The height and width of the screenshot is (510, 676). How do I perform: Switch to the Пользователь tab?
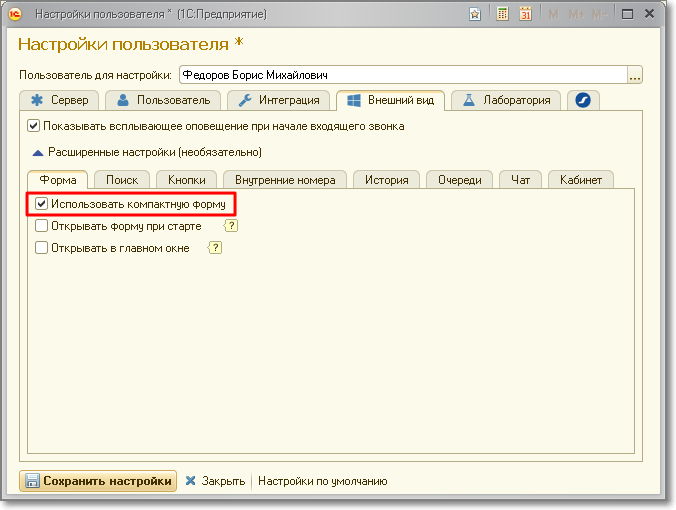pos(163,100)
